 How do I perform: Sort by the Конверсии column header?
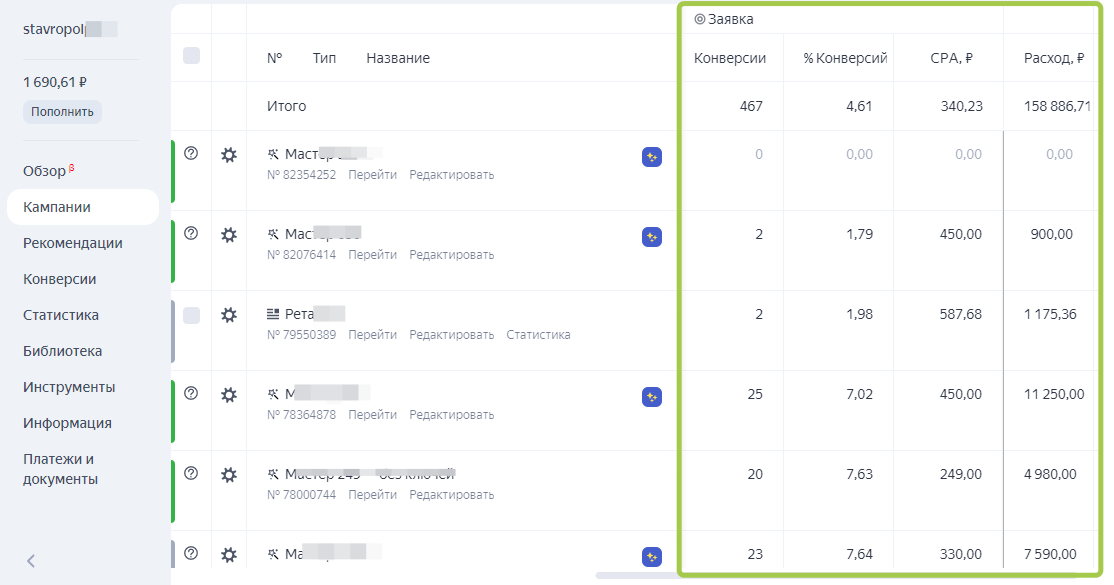coord(730,58)
